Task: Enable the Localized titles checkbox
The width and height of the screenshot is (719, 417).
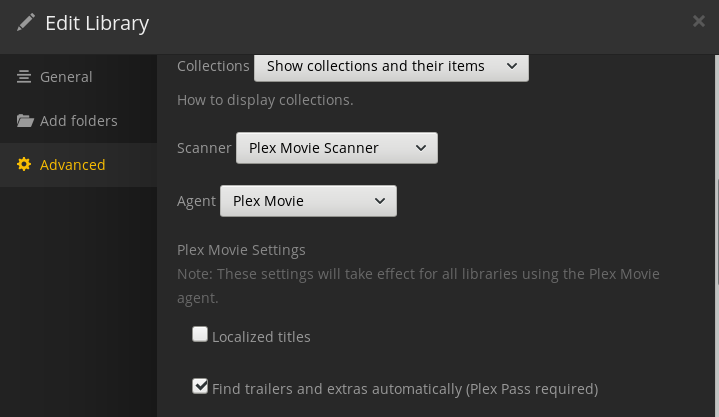Action: click(200, 334)
